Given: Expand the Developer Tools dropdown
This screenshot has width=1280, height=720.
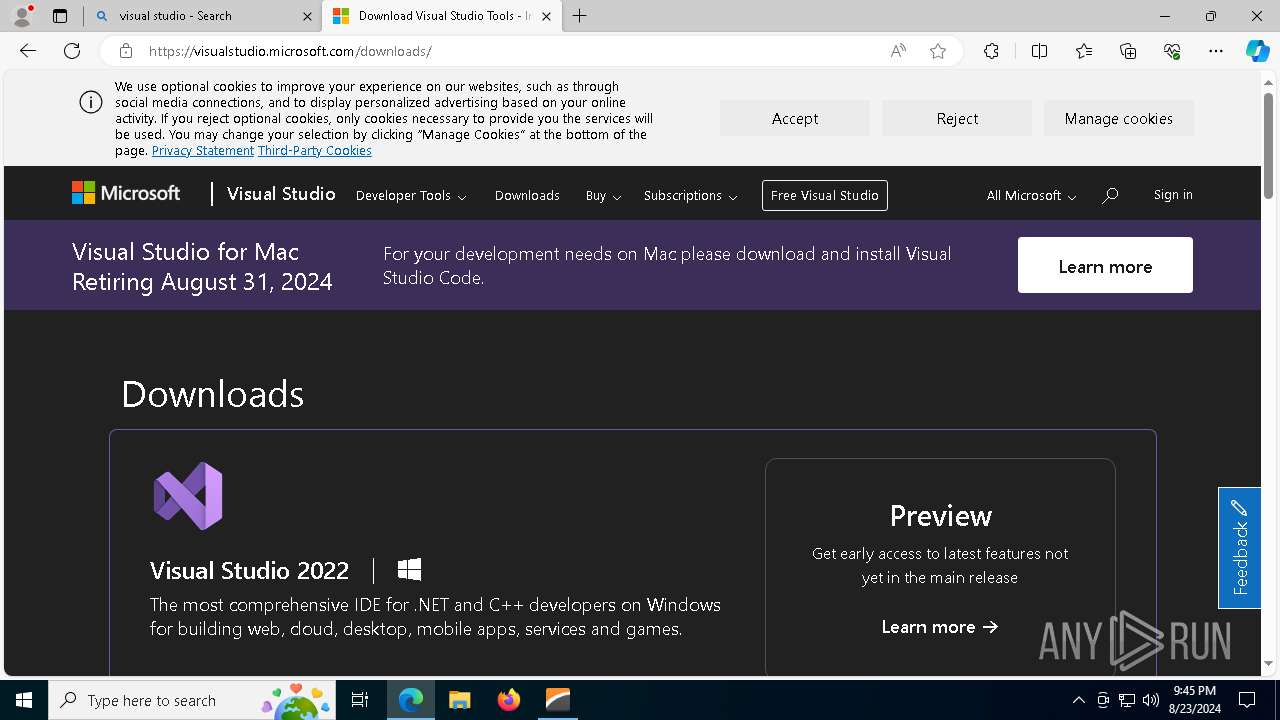Looking at the screenshot, I should click(x=411, y=196).
